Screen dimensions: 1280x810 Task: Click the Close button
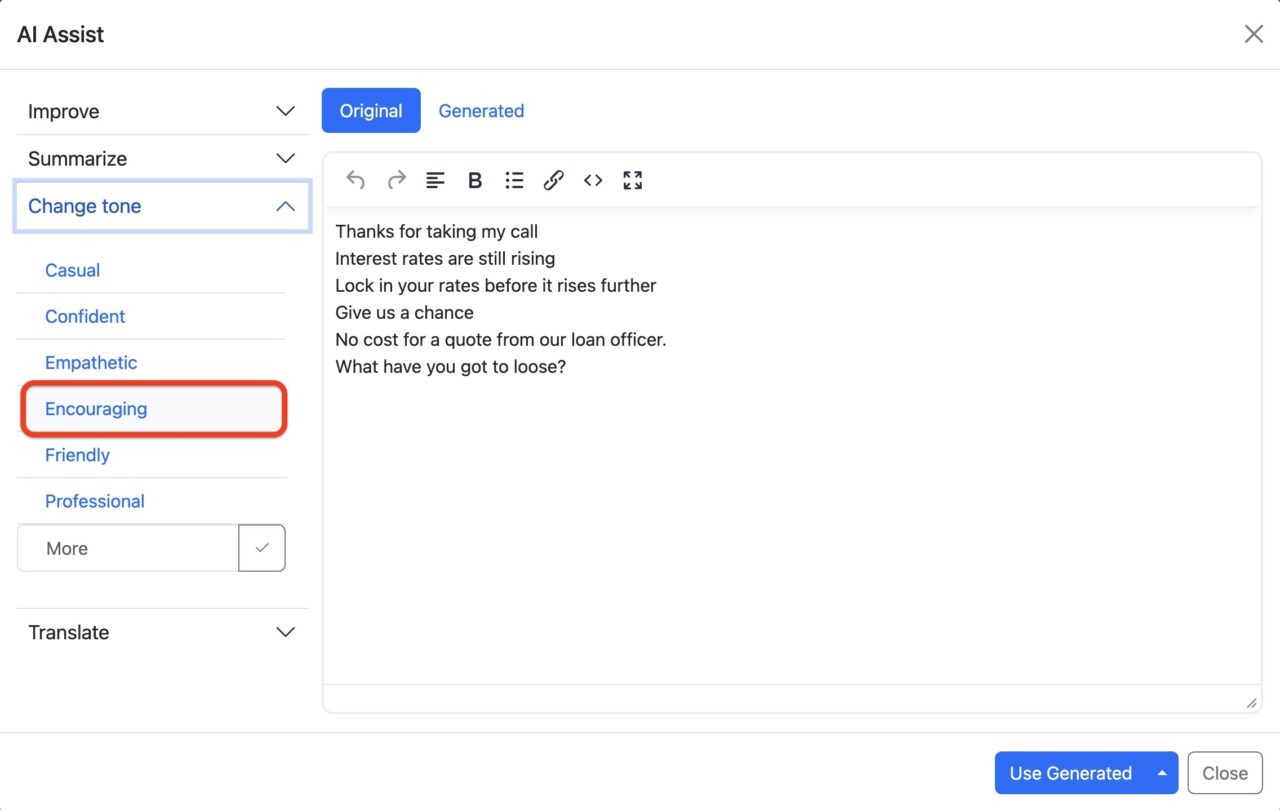pos(1225,773)
